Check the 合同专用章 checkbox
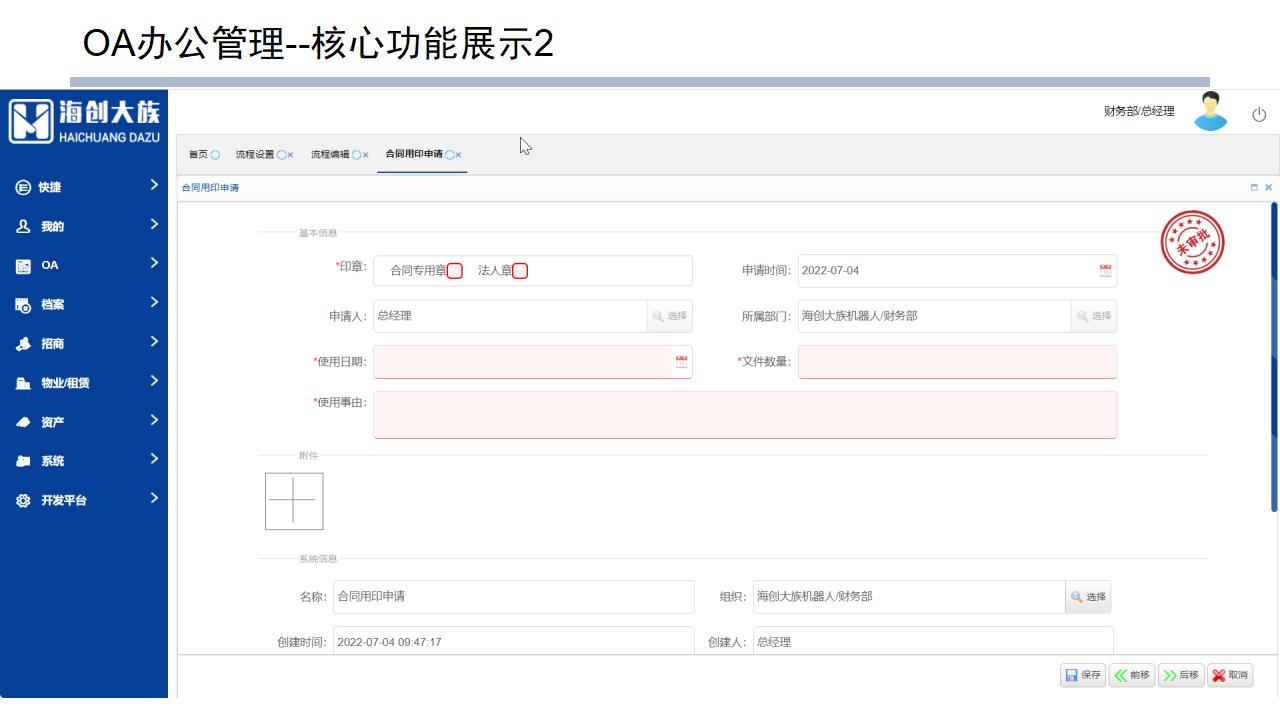Viewport: 1280px width, 720px height. pyautogui.click(x=455, y=271)
